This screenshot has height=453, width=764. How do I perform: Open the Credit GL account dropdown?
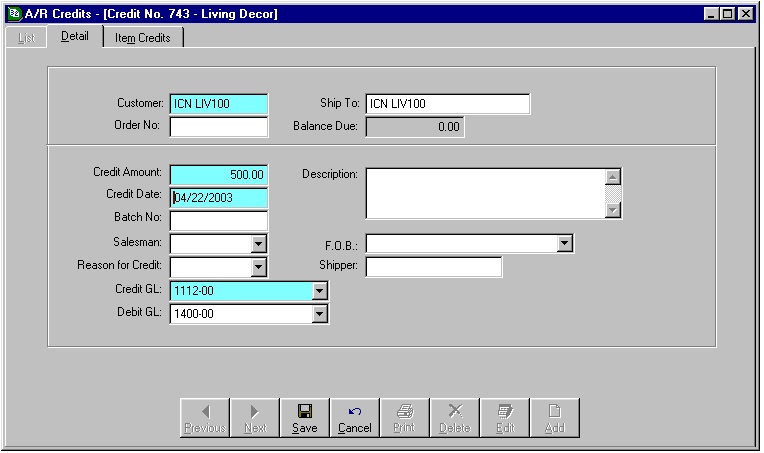319,291
